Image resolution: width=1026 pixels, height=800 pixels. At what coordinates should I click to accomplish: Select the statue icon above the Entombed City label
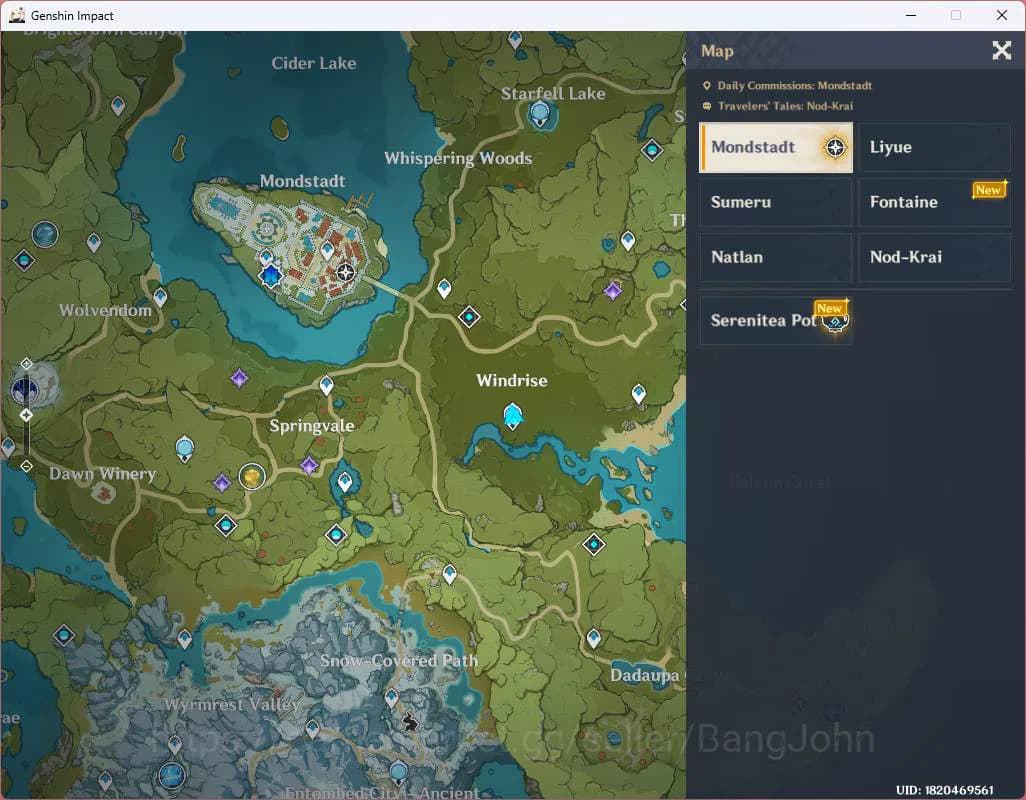399,773
